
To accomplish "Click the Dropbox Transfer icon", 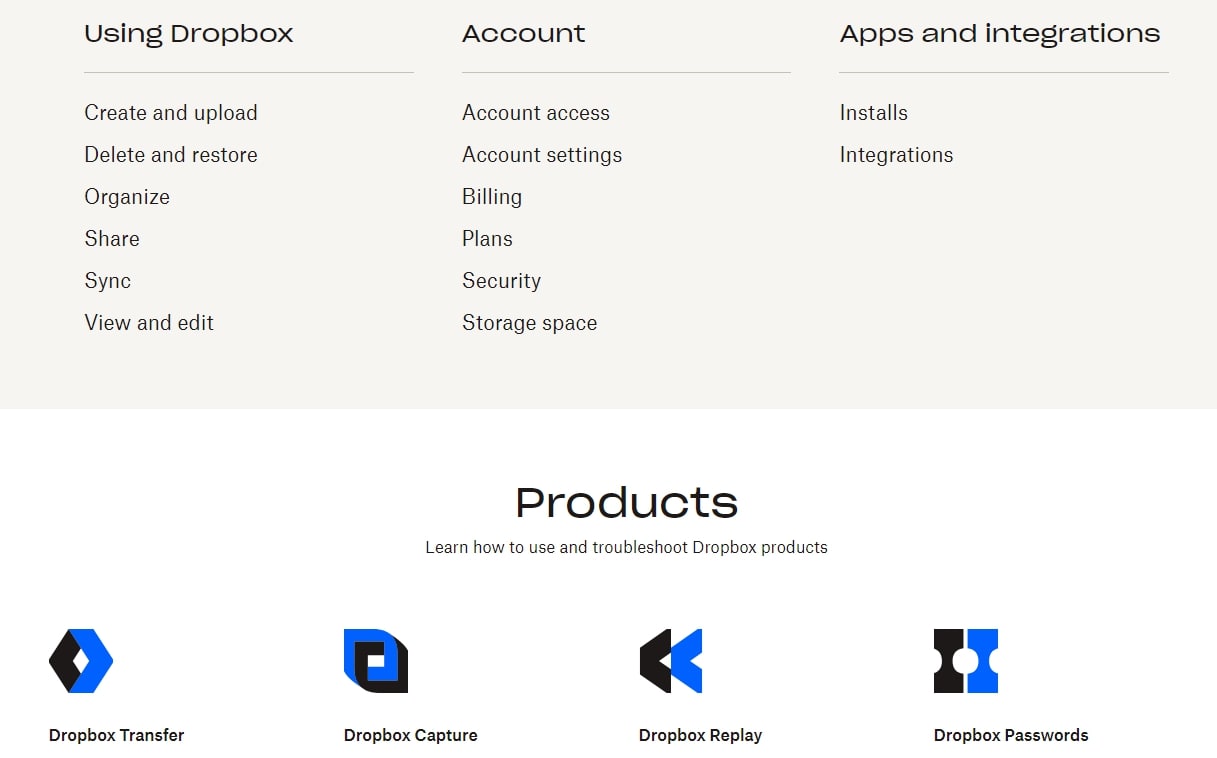I will click(80, 660).
